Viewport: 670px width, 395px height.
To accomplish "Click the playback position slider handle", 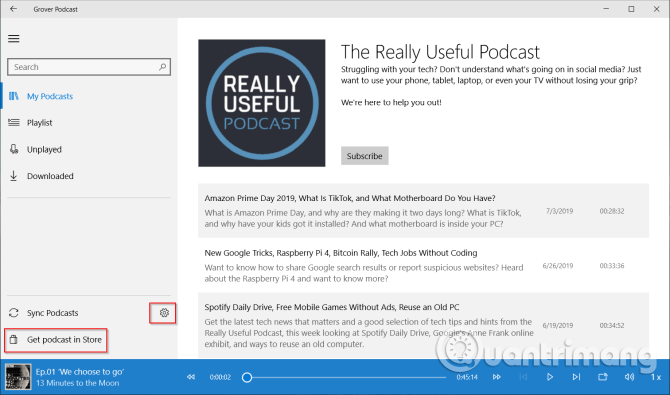I will (x=247, y=377).
